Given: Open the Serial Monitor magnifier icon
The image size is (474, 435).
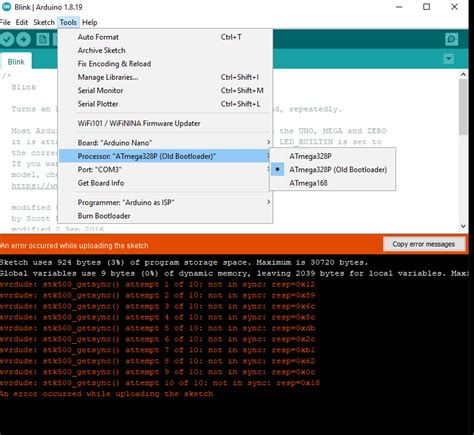Looking at the screenshot, I should pos(451,39).
